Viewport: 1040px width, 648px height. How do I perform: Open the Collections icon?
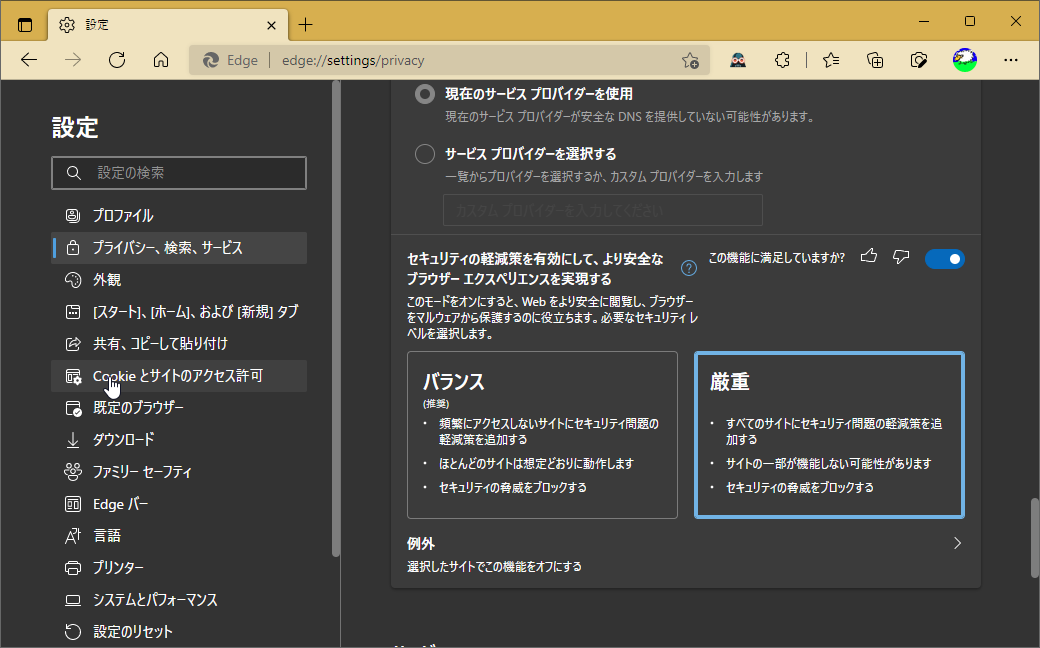click(875, 60)
